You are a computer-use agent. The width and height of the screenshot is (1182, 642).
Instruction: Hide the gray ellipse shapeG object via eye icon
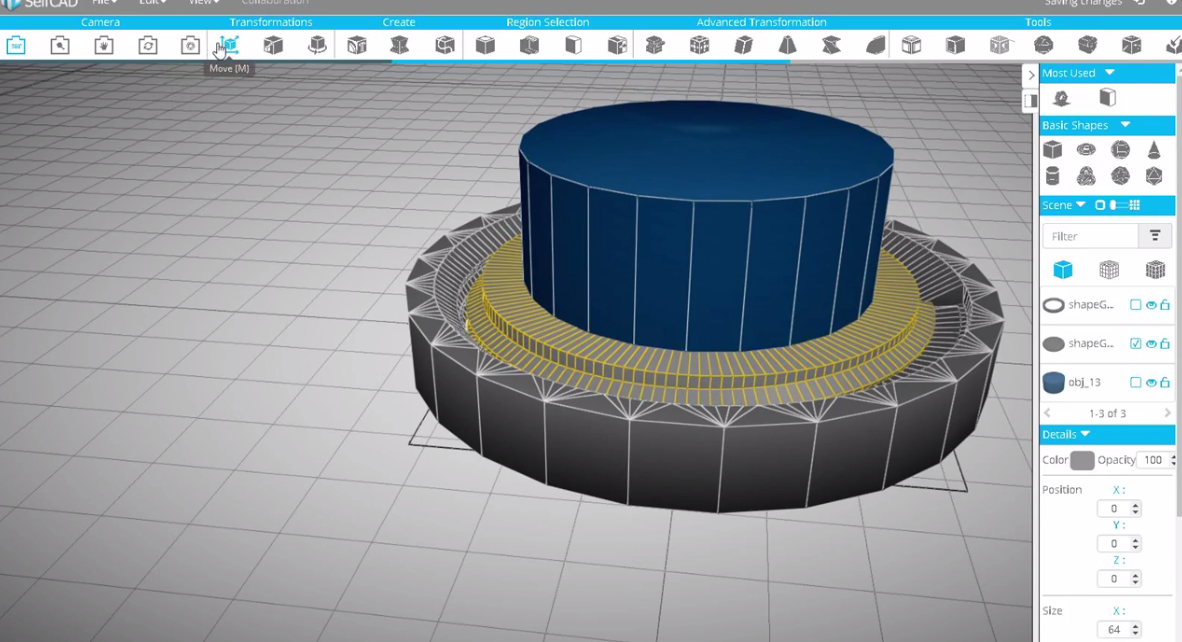pyautogui.click(x=1151, y=344)
